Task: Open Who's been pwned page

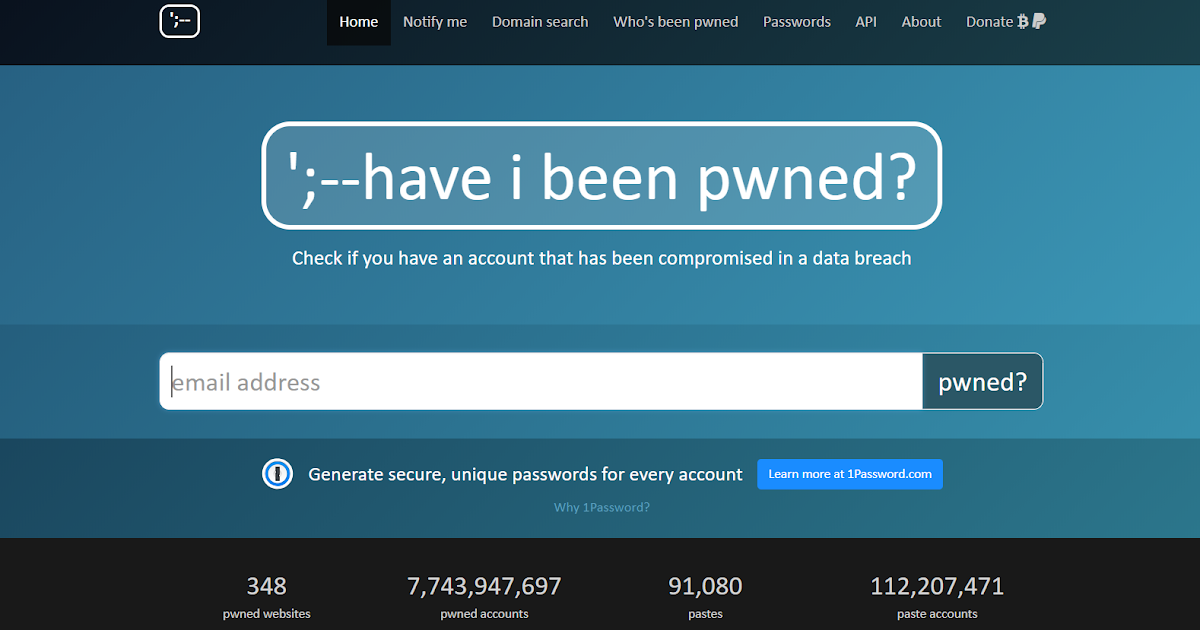Action: [x=676, y=21]
